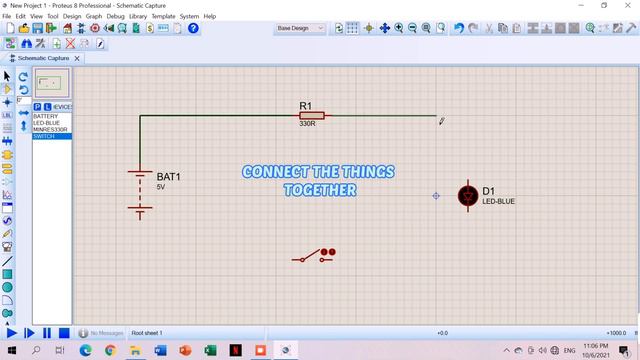The image size is (640, 360).
Task: Select the 2D box graphics tool
Action: pyautogui.click(x=7, y=274)
